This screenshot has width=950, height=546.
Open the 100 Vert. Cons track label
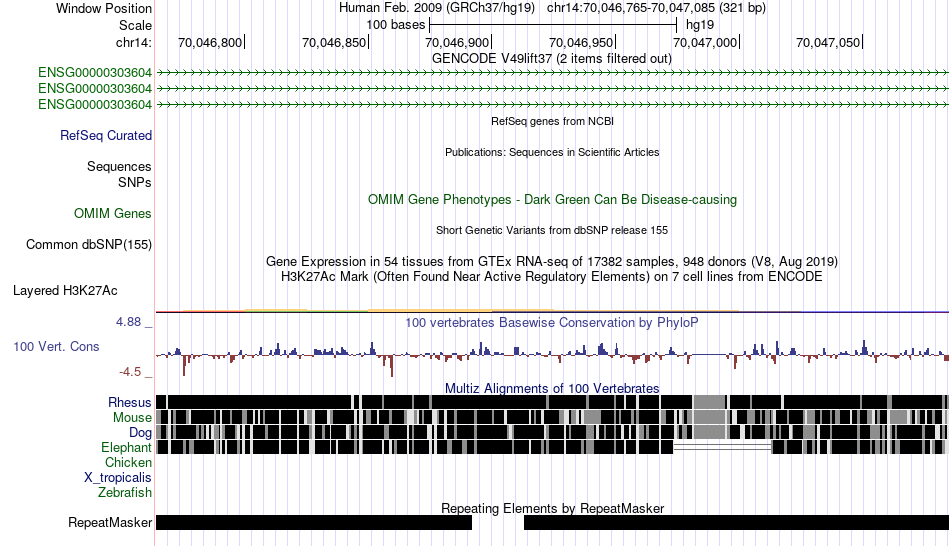pyautogui.click(x=56, y=347)
